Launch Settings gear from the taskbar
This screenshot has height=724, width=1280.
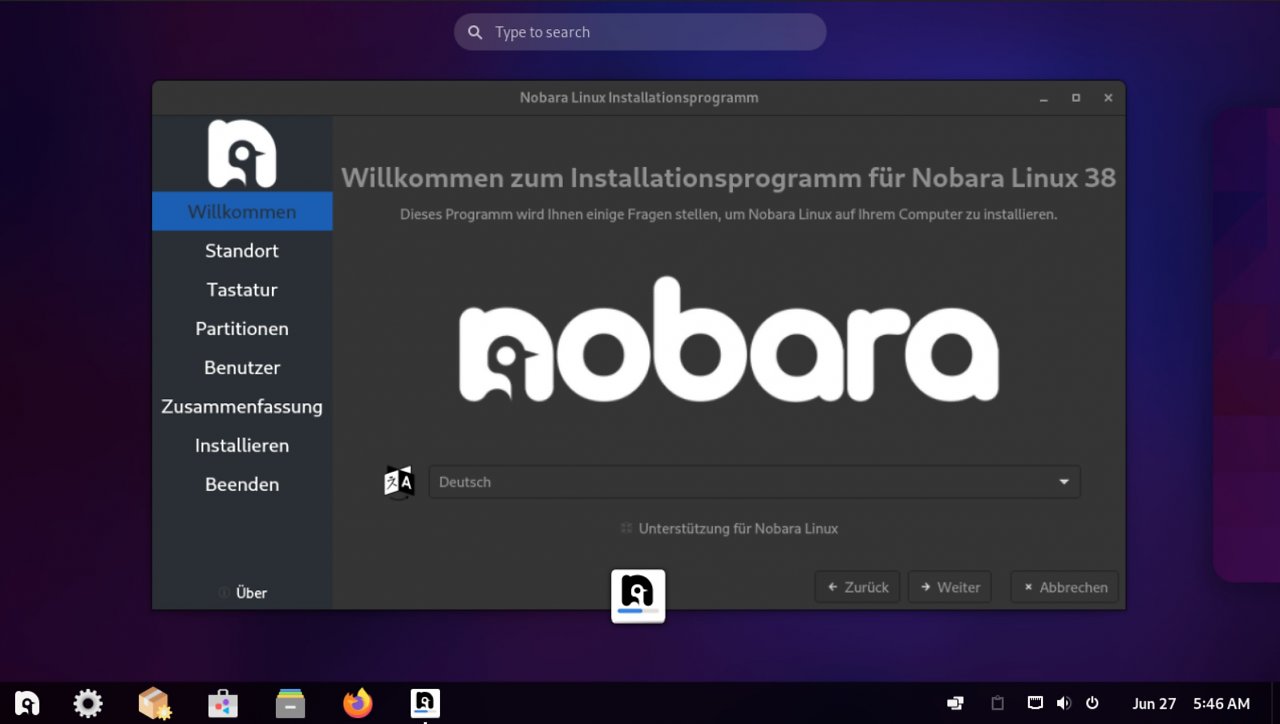[x=88, y=704]
